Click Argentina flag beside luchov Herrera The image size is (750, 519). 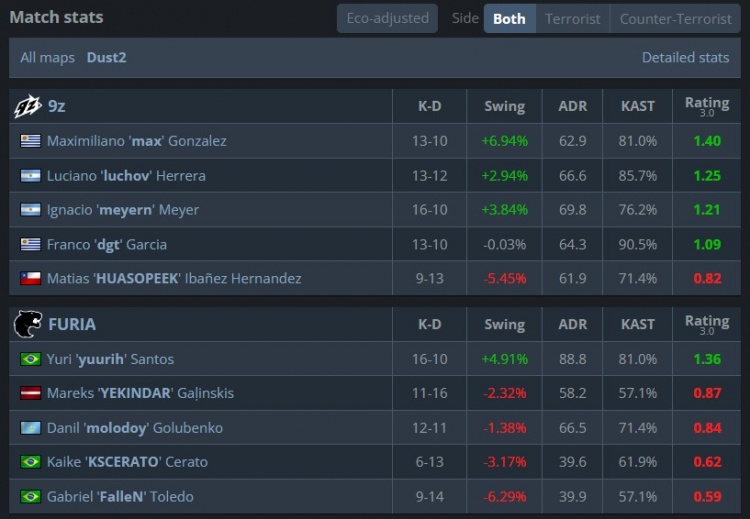pos(31,176)
